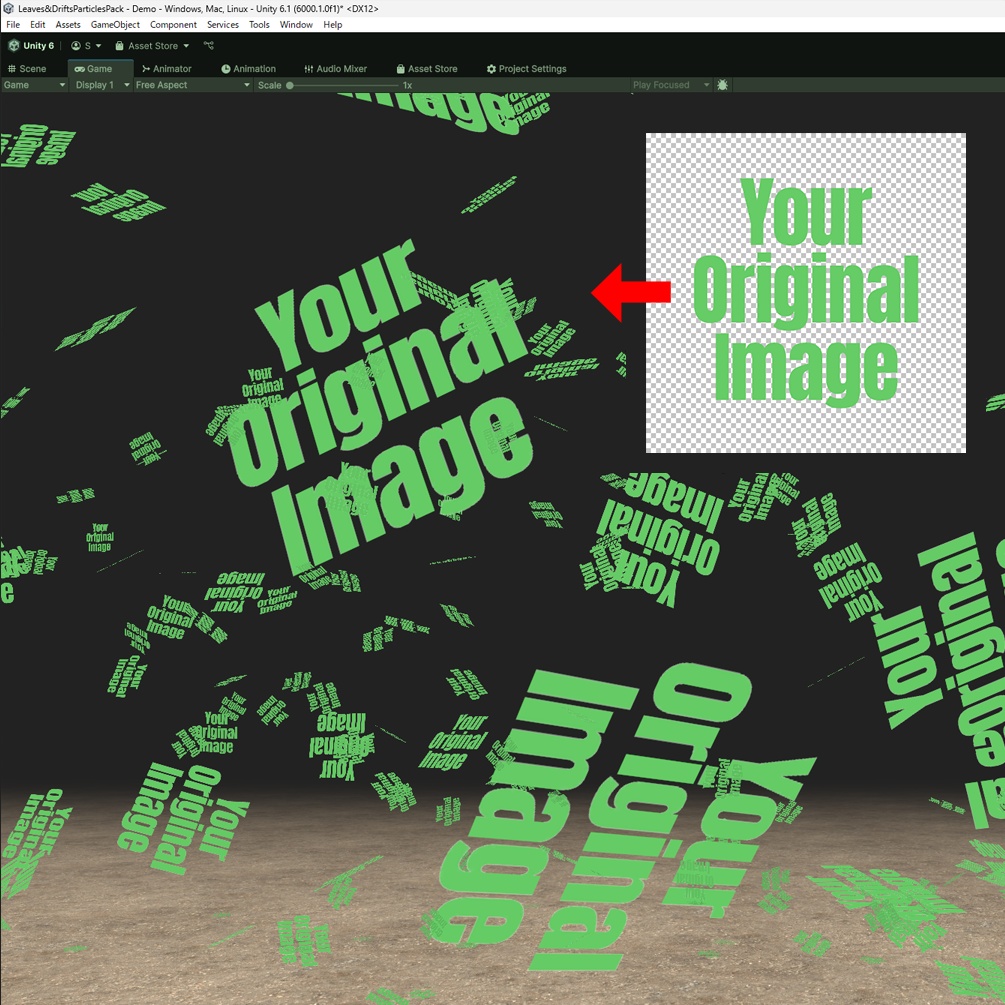1005x1005 pixels.
Task: Switch to the Asset Store tab
Action: tap(427, 69)
